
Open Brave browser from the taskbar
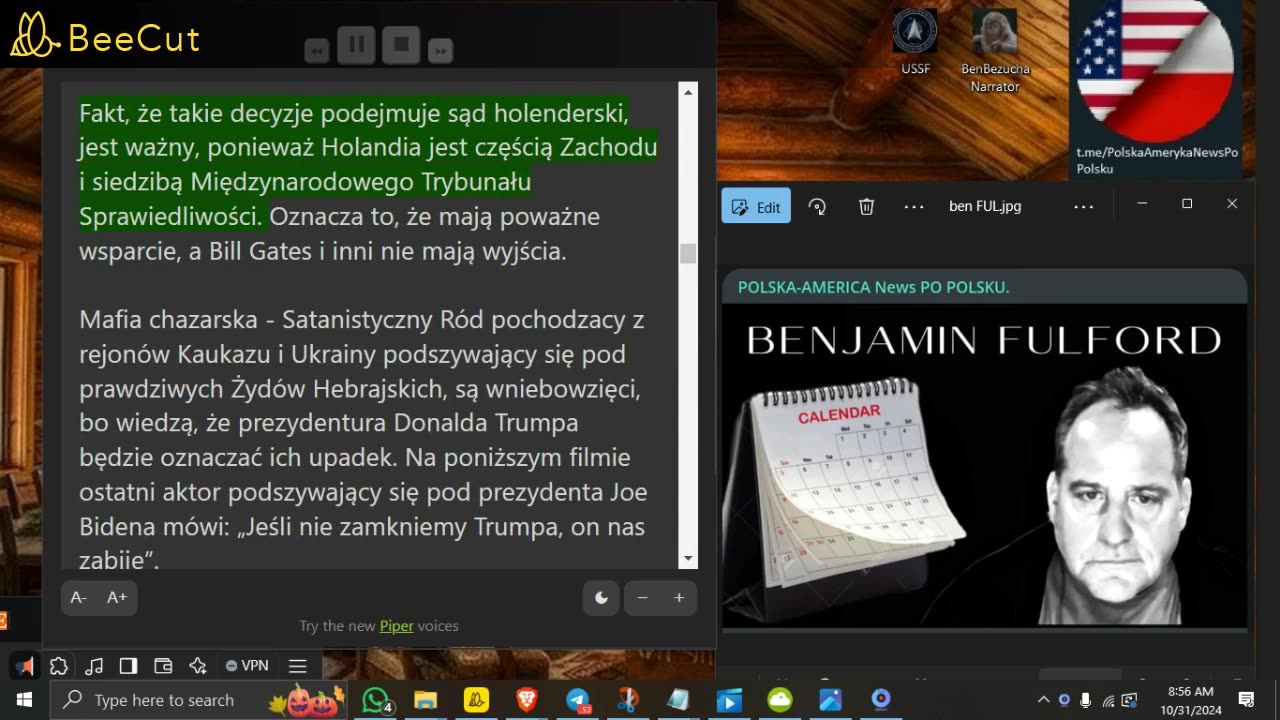click(x=527, y=700)
